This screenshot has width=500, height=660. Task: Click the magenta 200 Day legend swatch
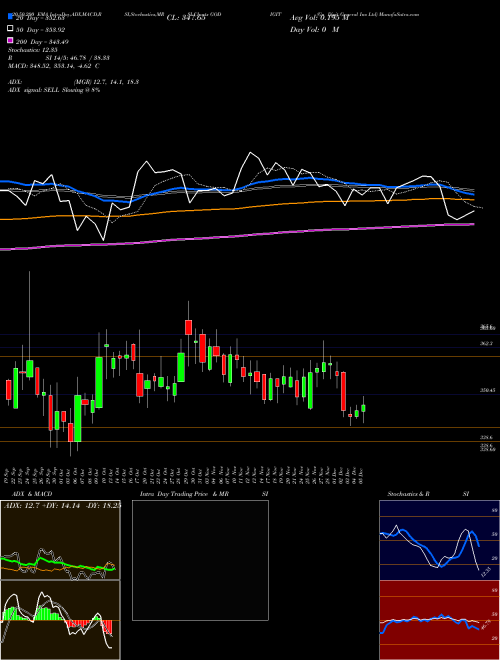10,41
